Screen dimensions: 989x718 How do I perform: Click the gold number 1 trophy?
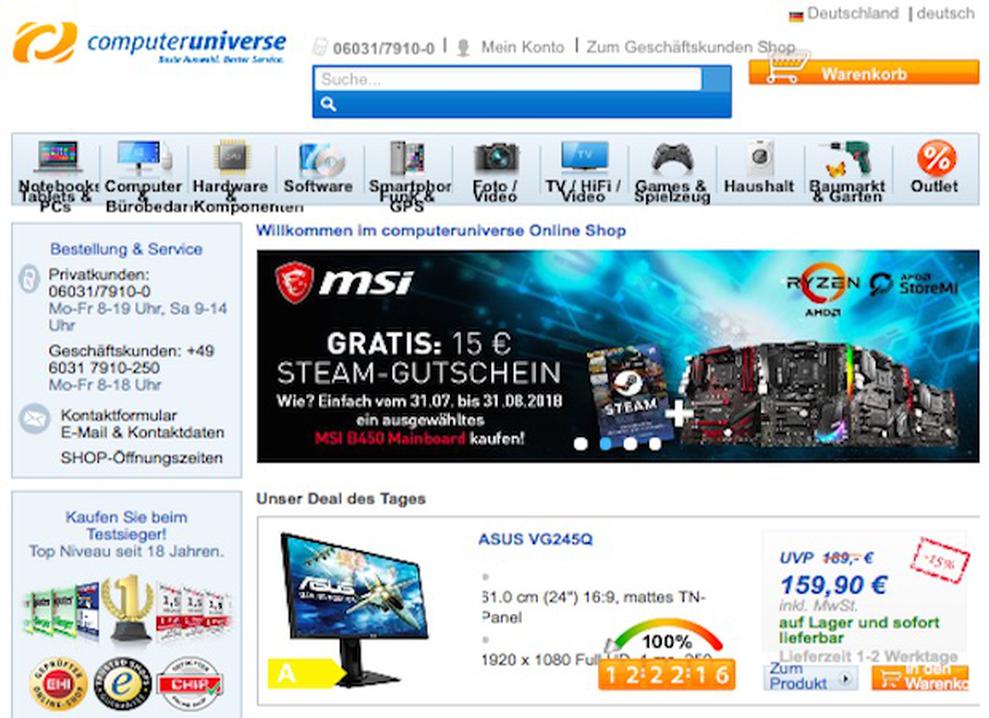(129, 608)
